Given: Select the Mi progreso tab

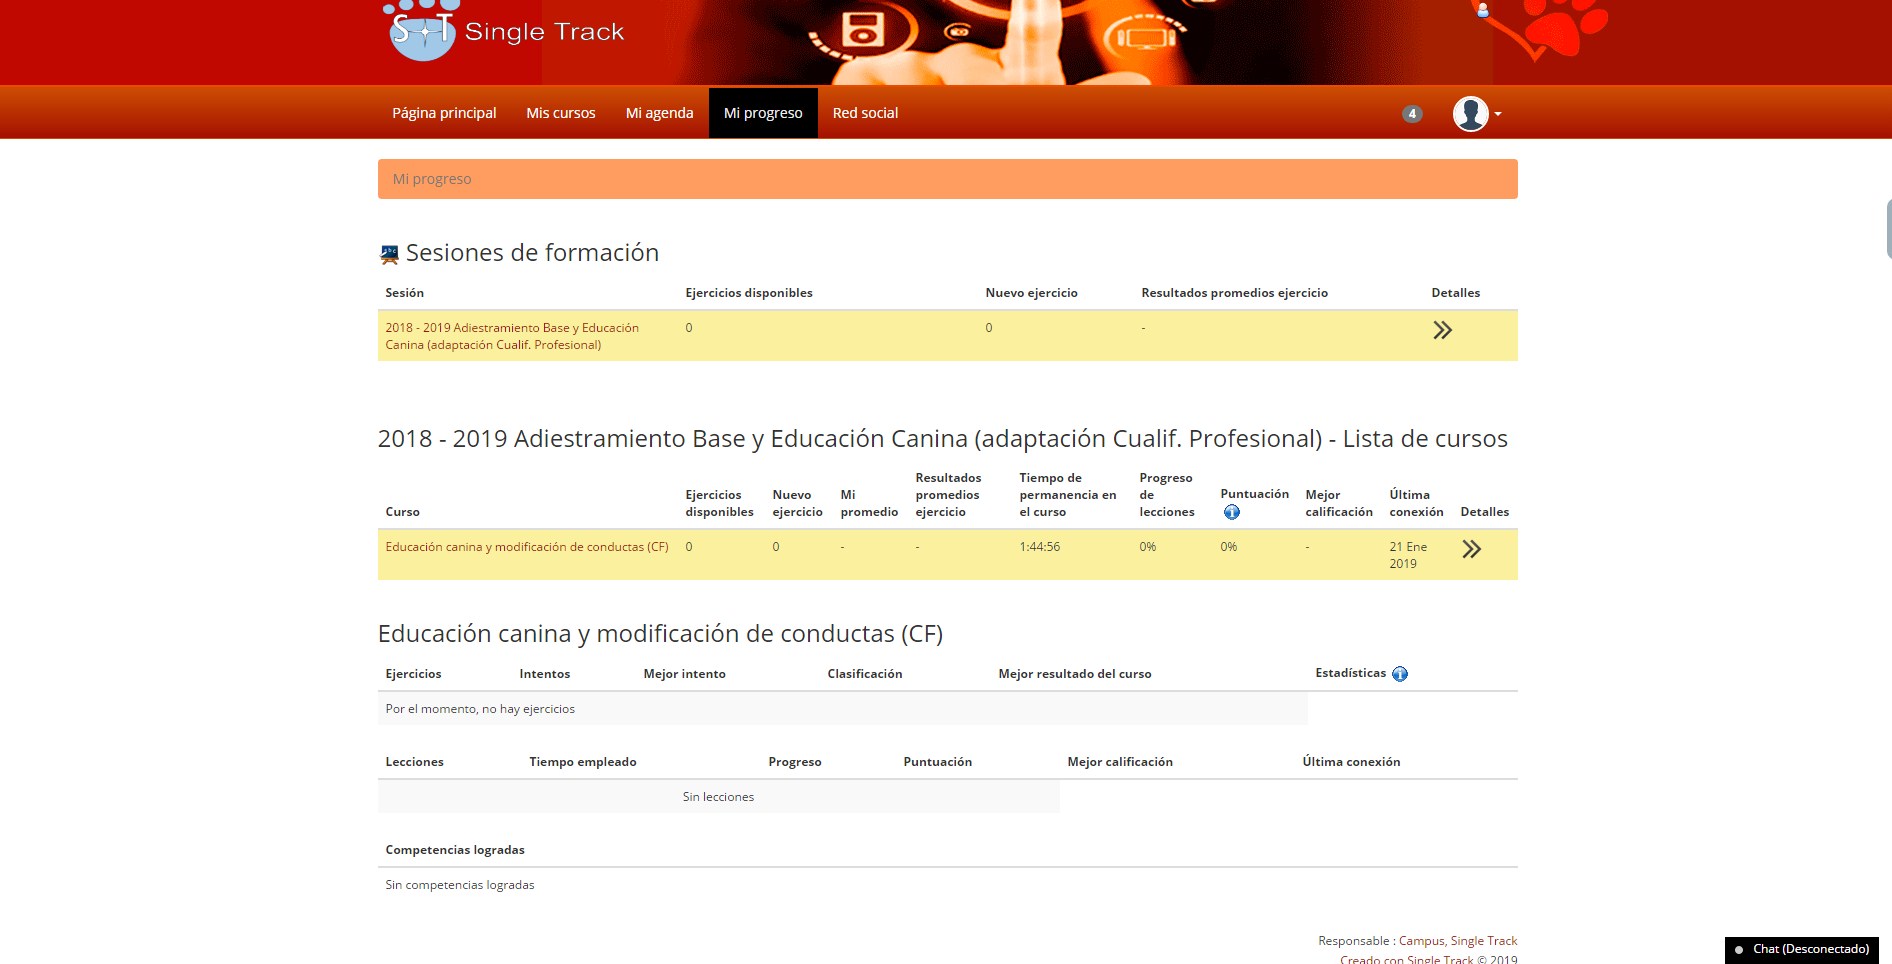Looking at the screenshot, I should [763, 113].
